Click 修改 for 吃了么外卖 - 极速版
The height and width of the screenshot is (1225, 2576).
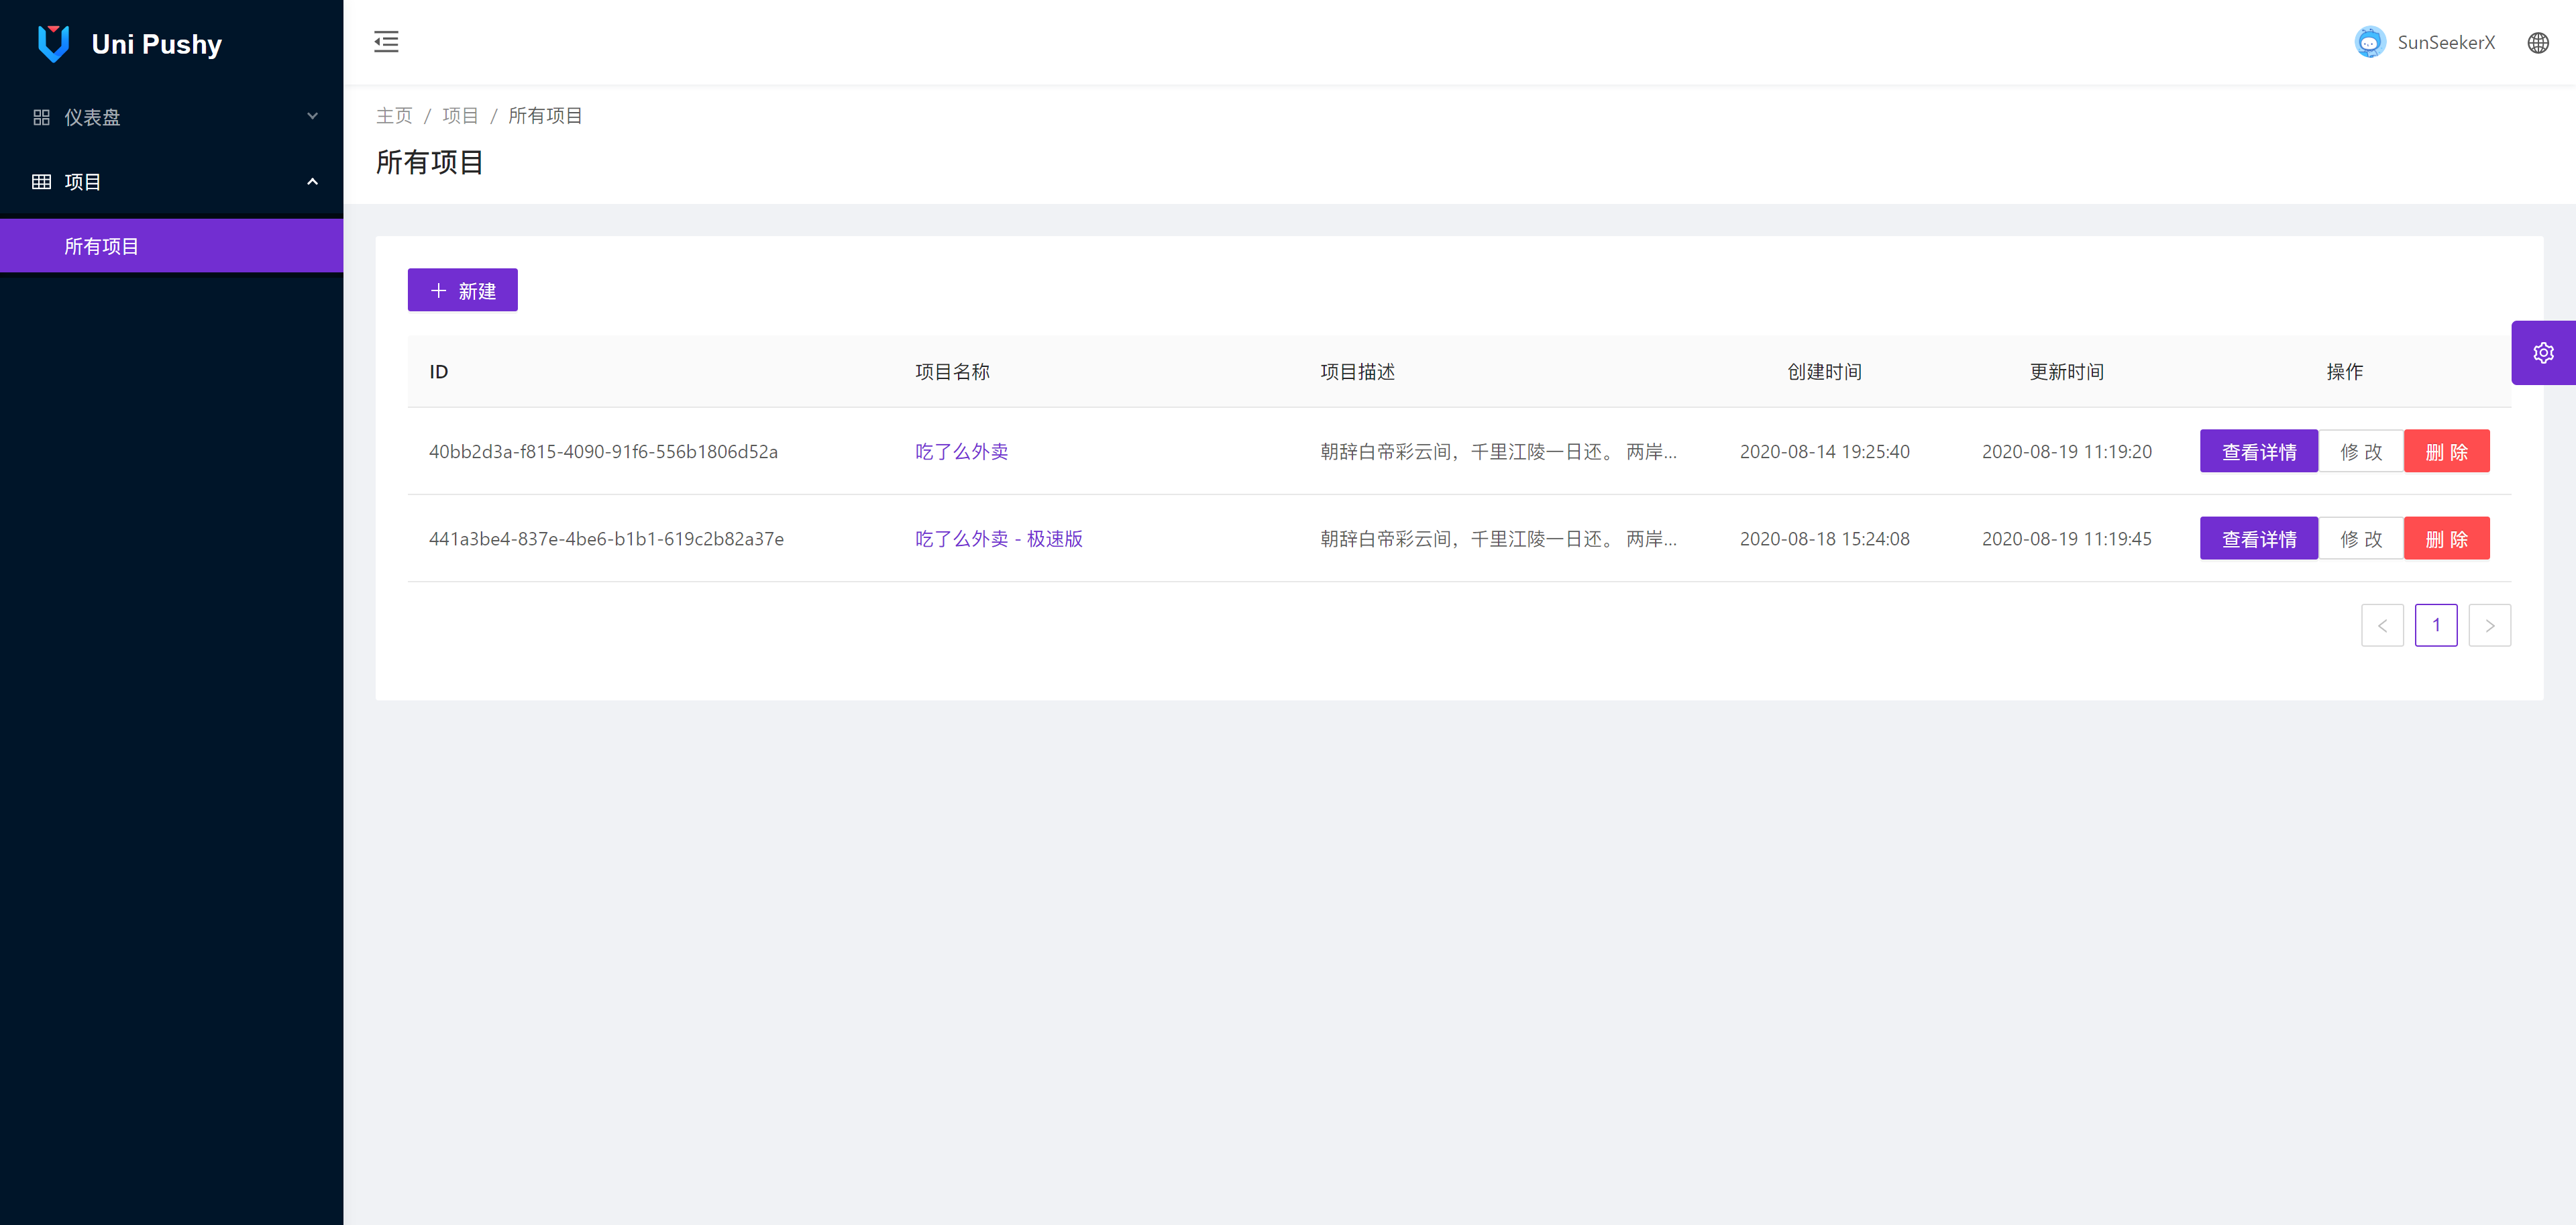[2360, 539]
